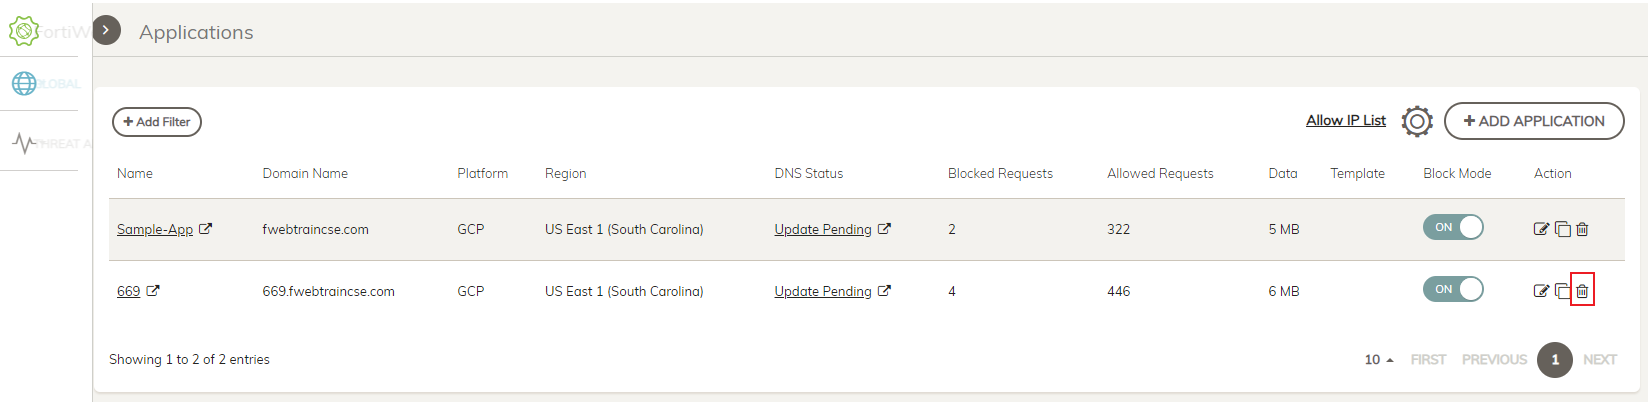The height and width of the screenshot is (402, 1648).
Task: Duplicate the Sample-App application
Action: pyautogui.click(x=1562, y=229)
